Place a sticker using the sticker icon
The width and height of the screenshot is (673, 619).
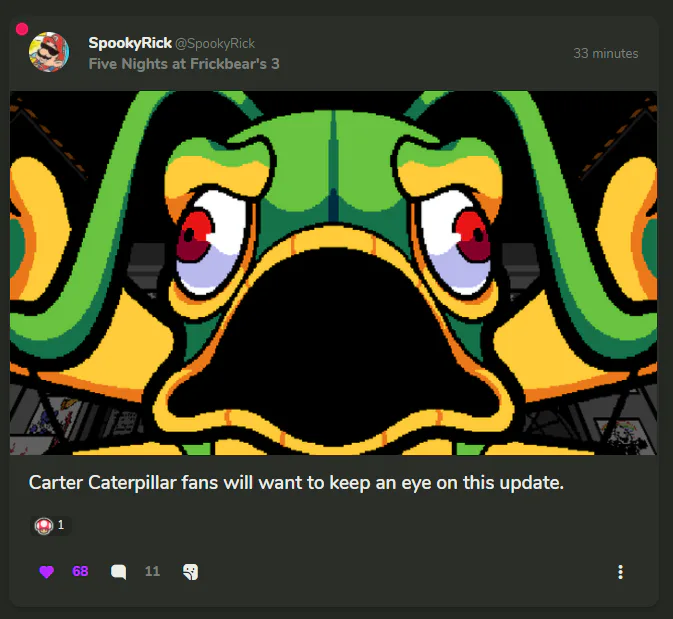190,572
